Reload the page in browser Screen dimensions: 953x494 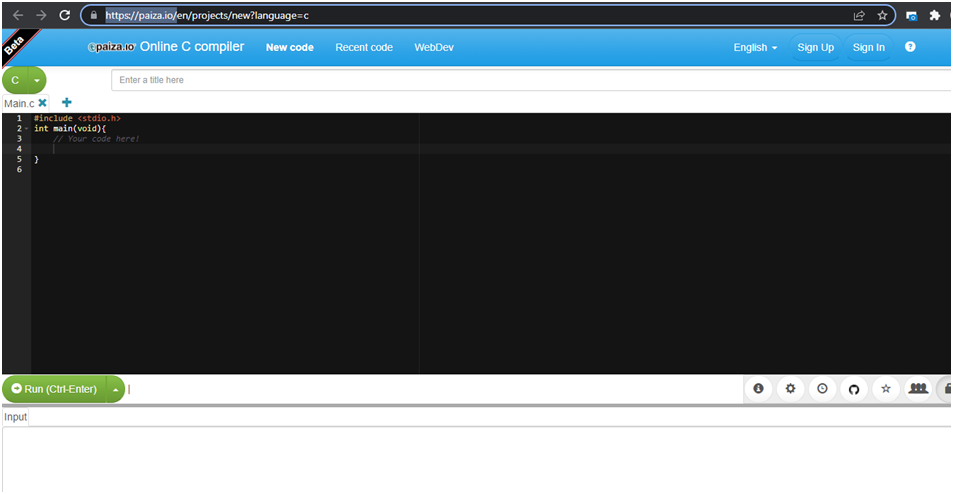[65, 16]
